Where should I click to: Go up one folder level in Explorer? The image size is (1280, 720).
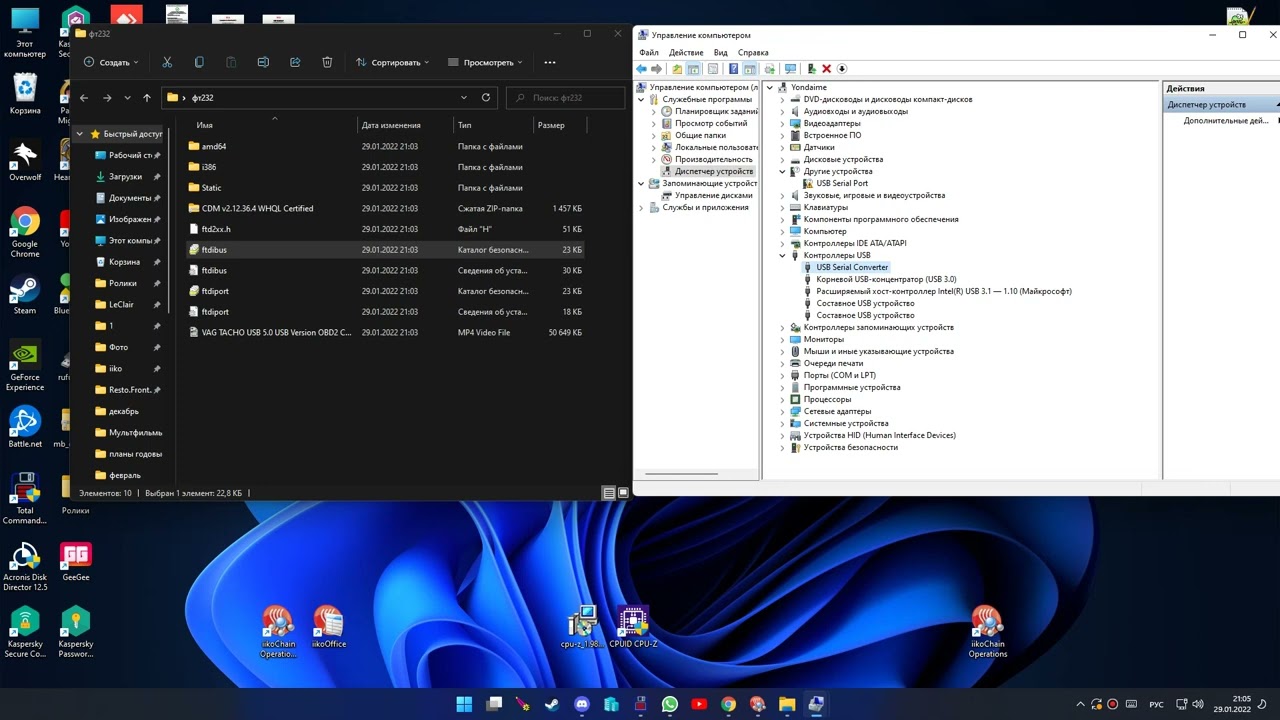[x=147, y=97]
